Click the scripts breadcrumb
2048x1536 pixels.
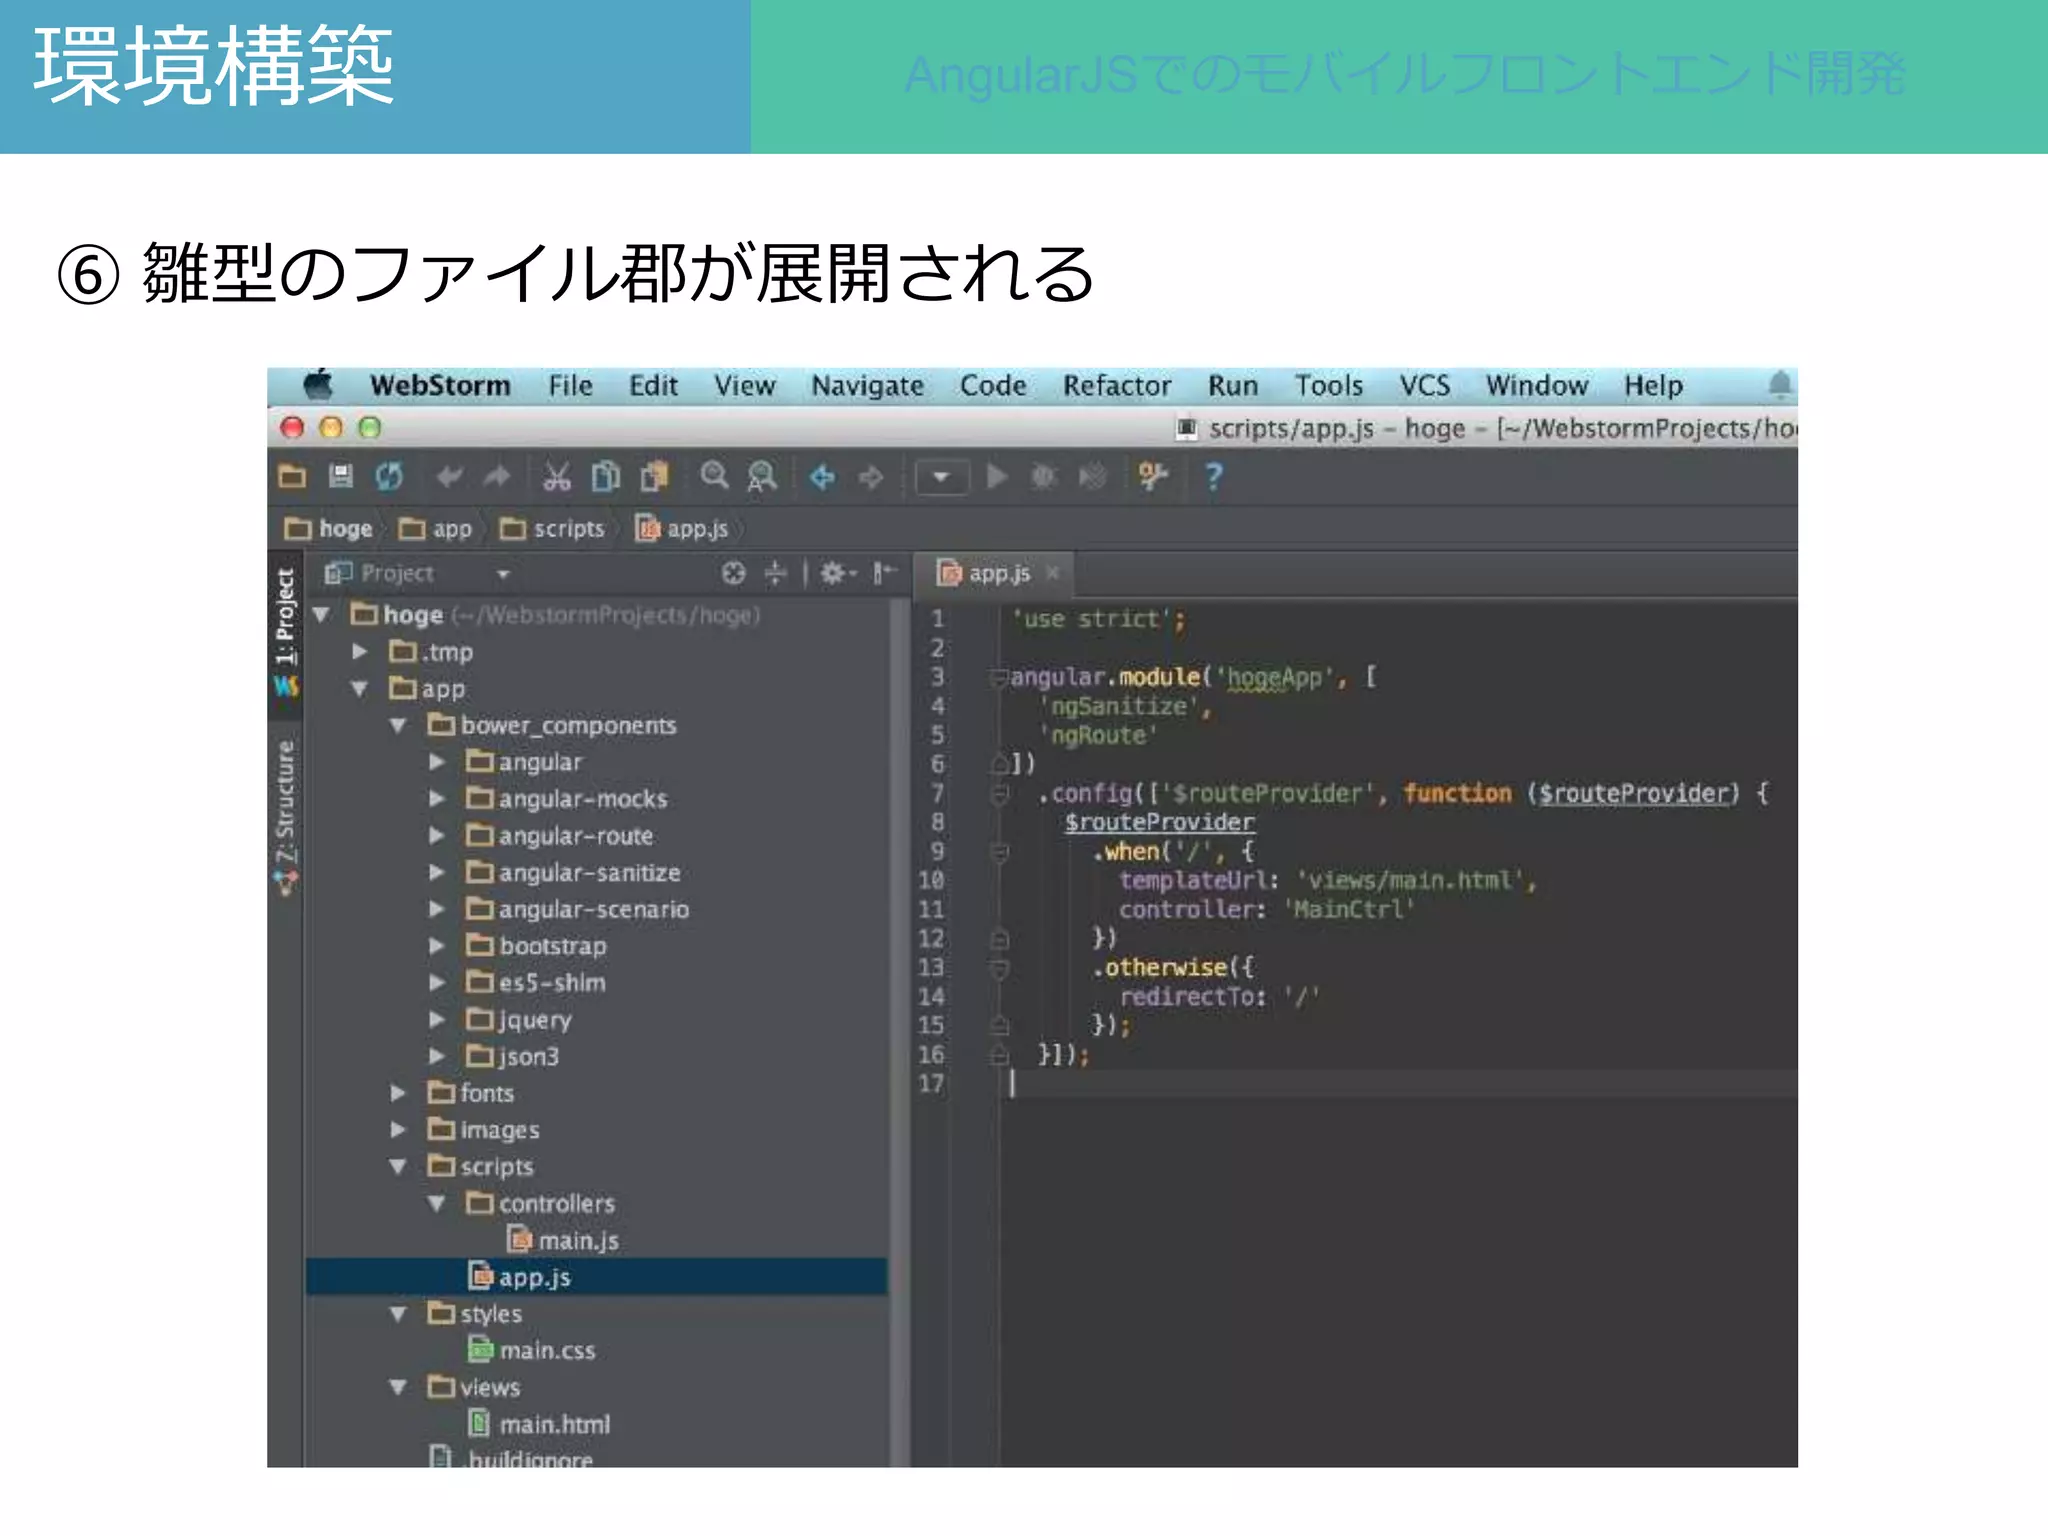(552, 529)
